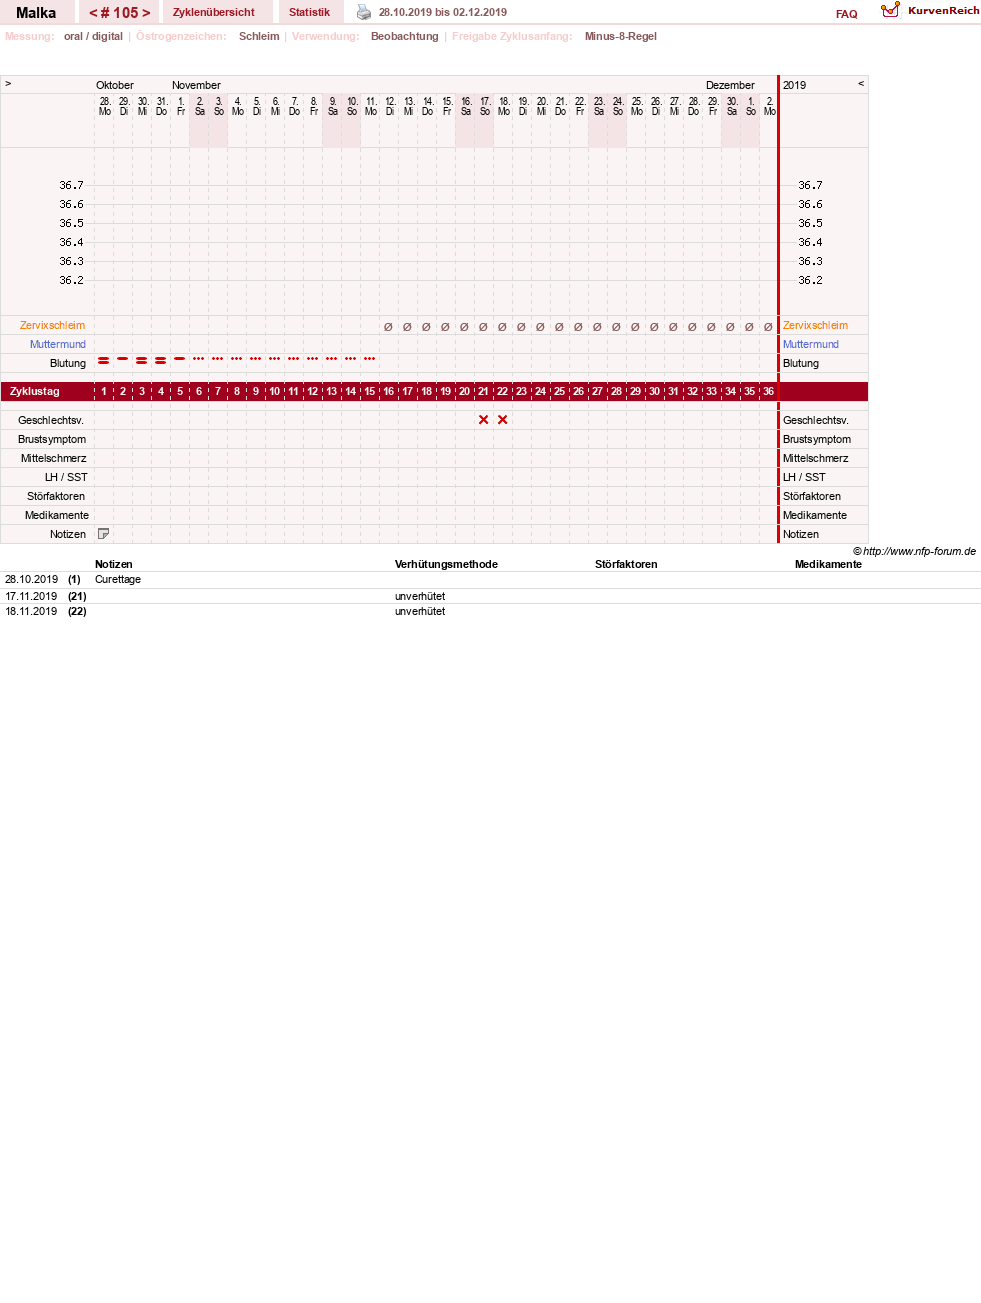
Task: Click 'unverhütet' entry for 17.11.2019
Action: click(420, 596)
